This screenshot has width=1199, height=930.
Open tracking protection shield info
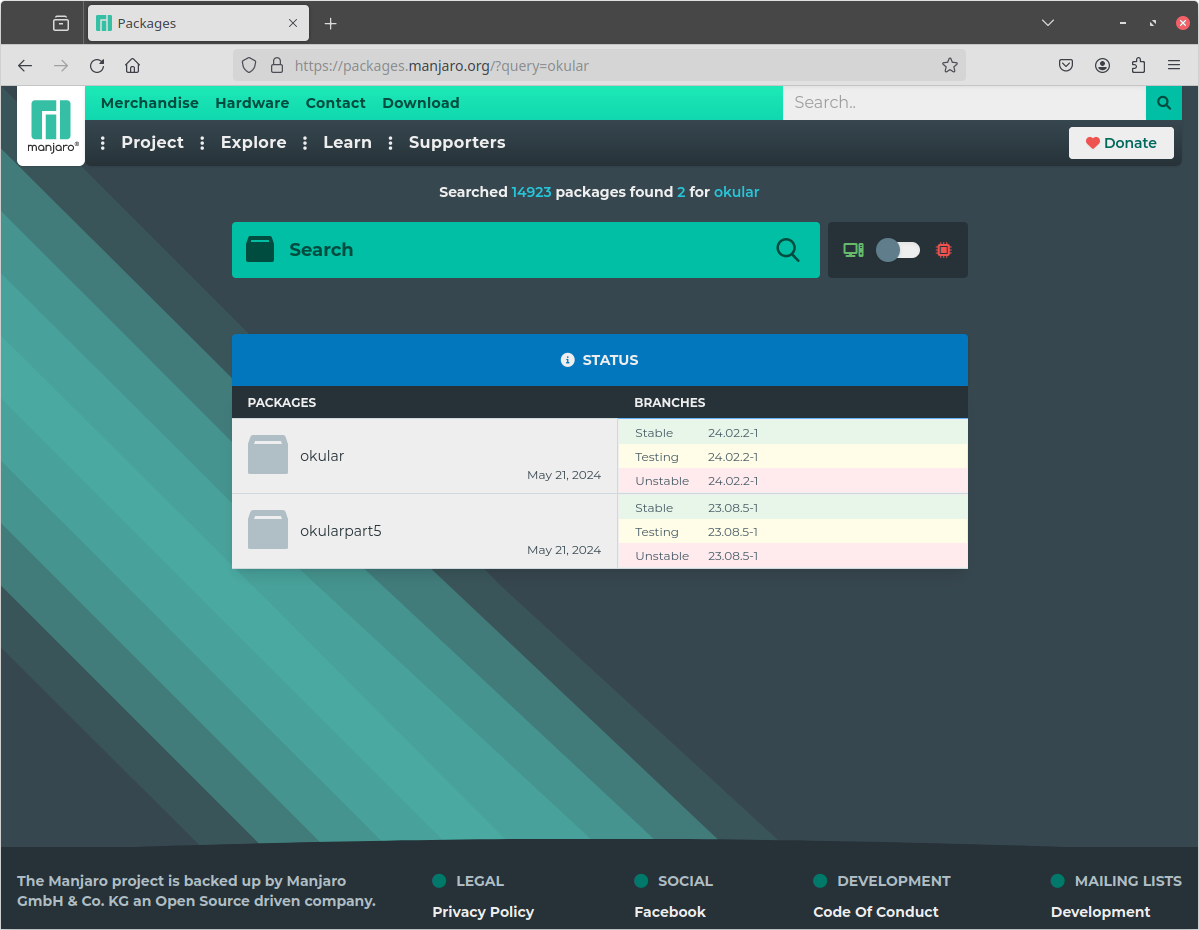coord(249,66)
